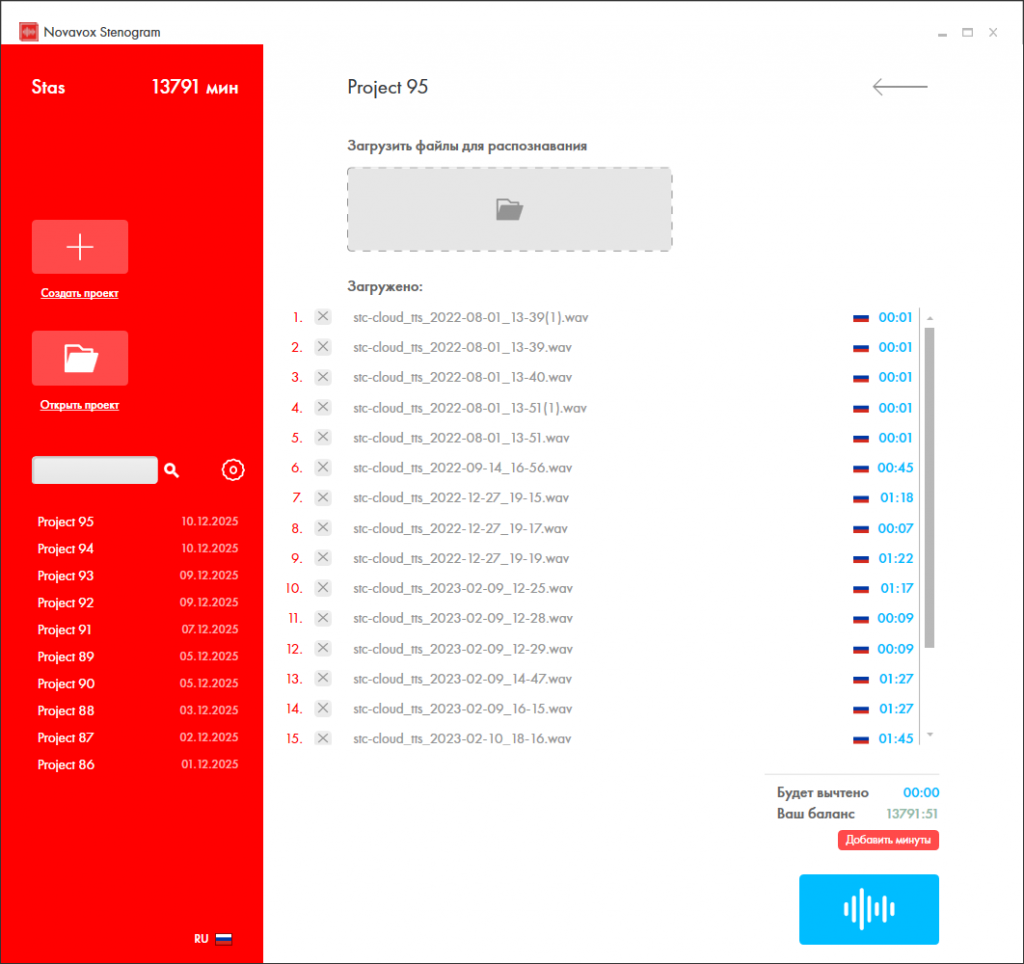
Task: Click the upload files drop zone
Action: [x=509, y=209]
